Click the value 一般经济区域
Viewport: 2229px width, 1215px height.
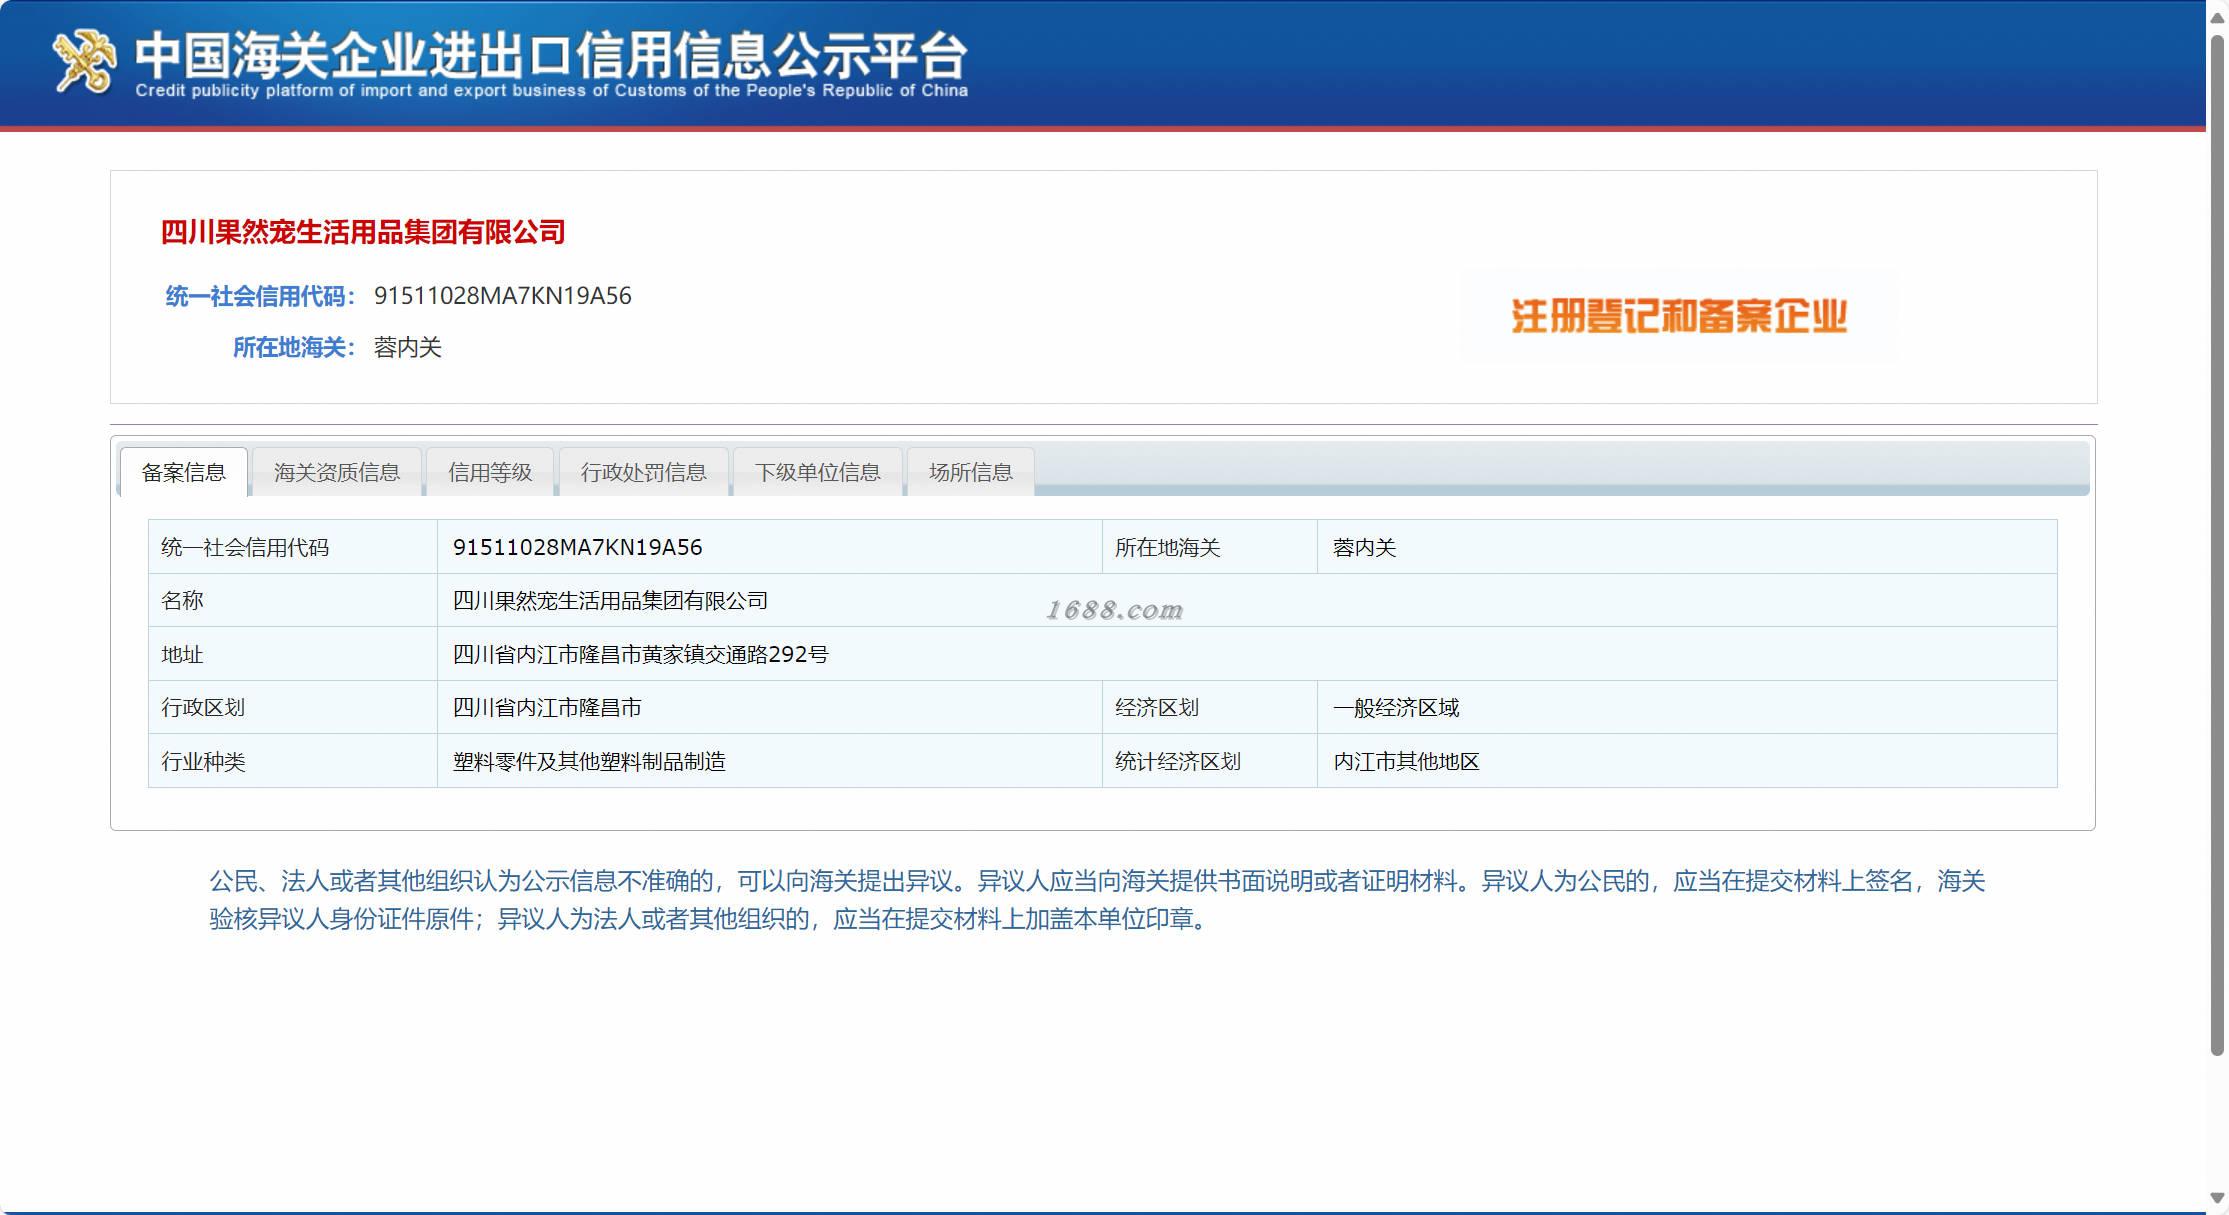click(1396, 707)
